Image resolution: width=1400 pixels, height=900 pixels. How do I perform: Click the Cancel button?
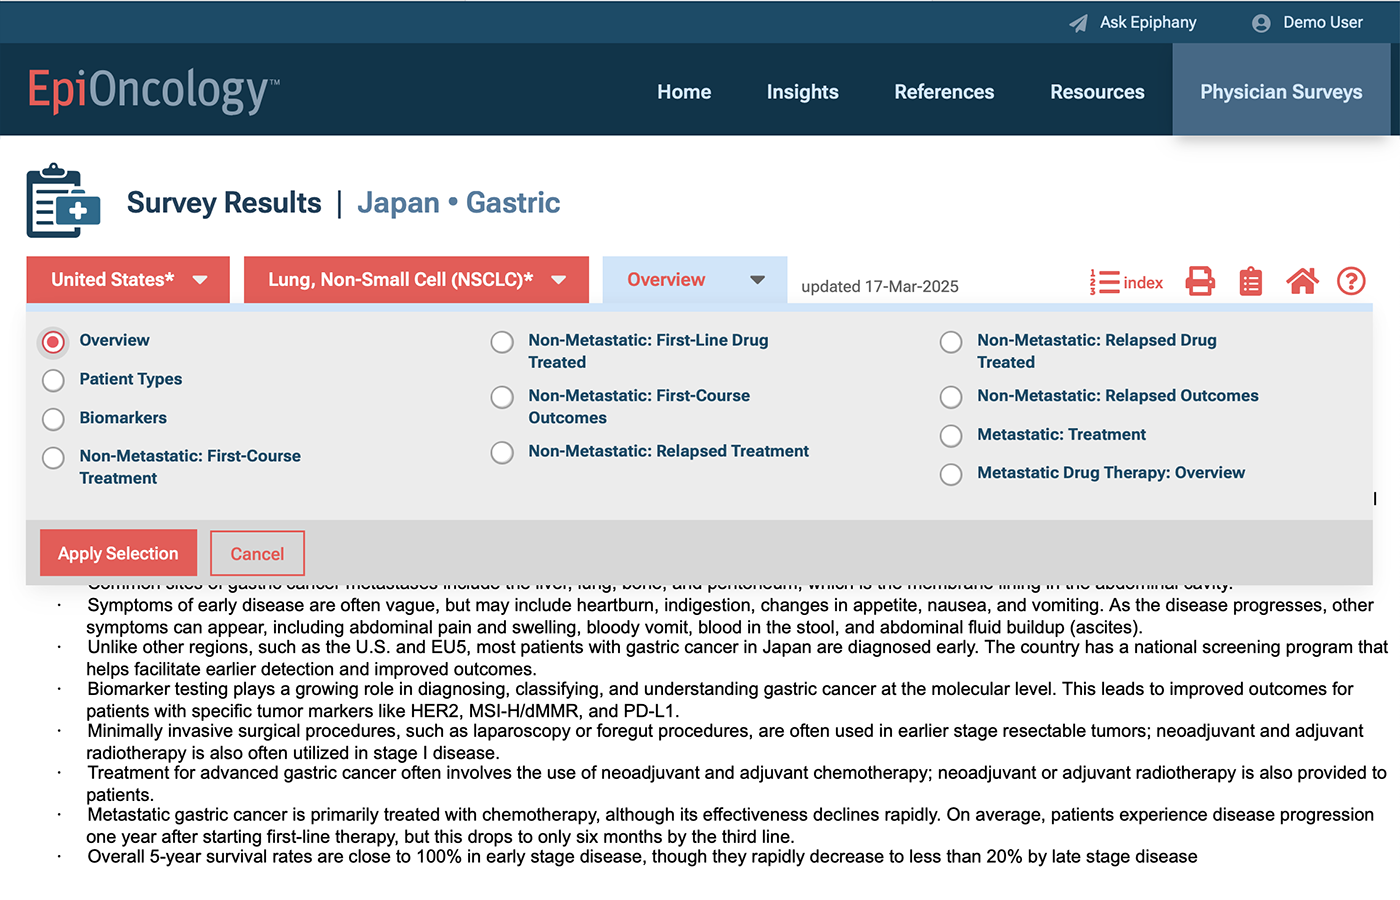[257, 554]
